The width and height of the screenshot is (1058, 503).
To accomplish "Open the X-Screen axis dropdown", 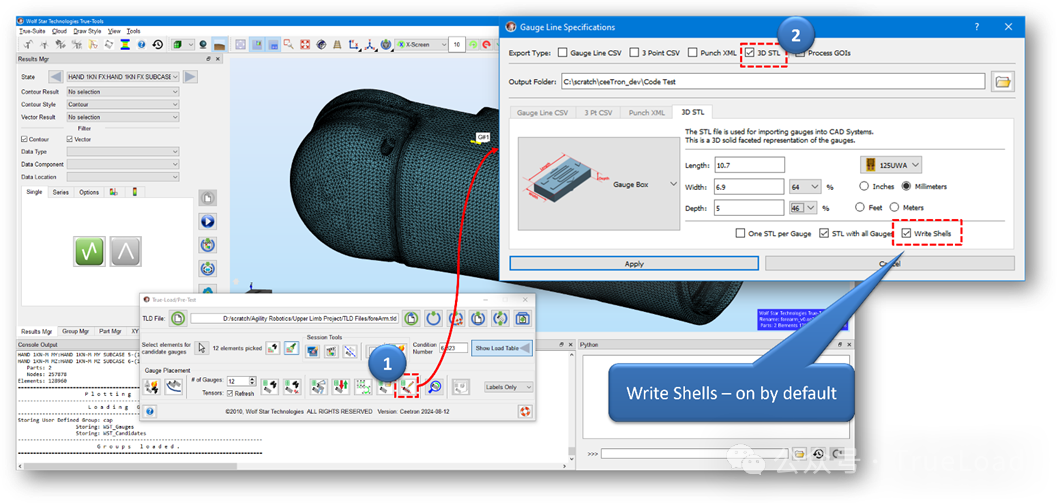I will [x=422, y=45].
